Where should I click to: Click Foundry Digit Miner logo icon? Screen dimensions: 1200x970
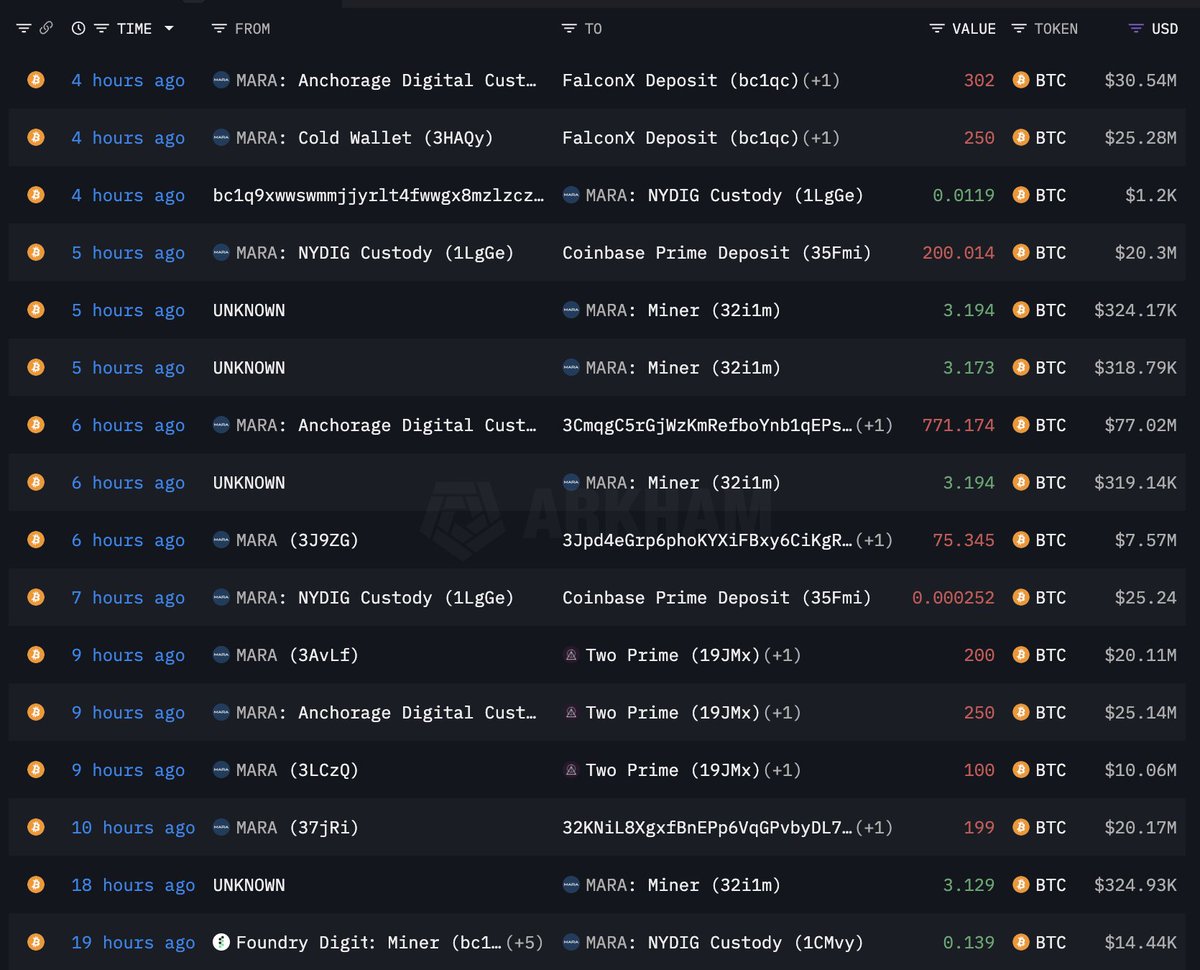click(222, 942)
